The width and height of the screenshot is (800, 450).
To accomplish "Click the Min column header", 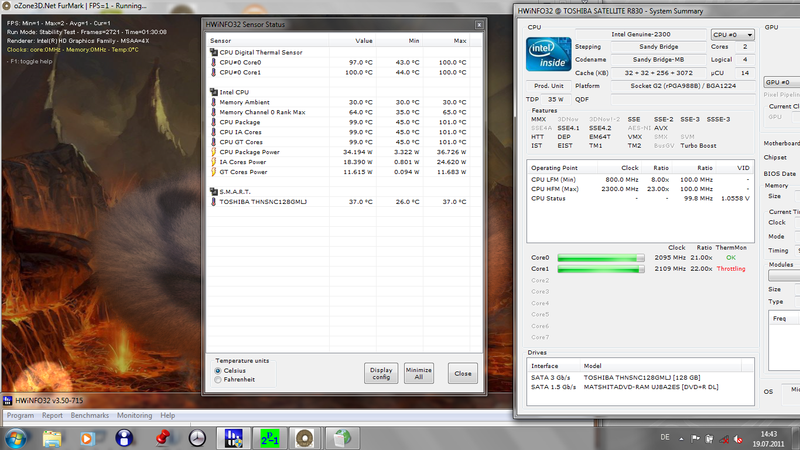I will [399, 41].
